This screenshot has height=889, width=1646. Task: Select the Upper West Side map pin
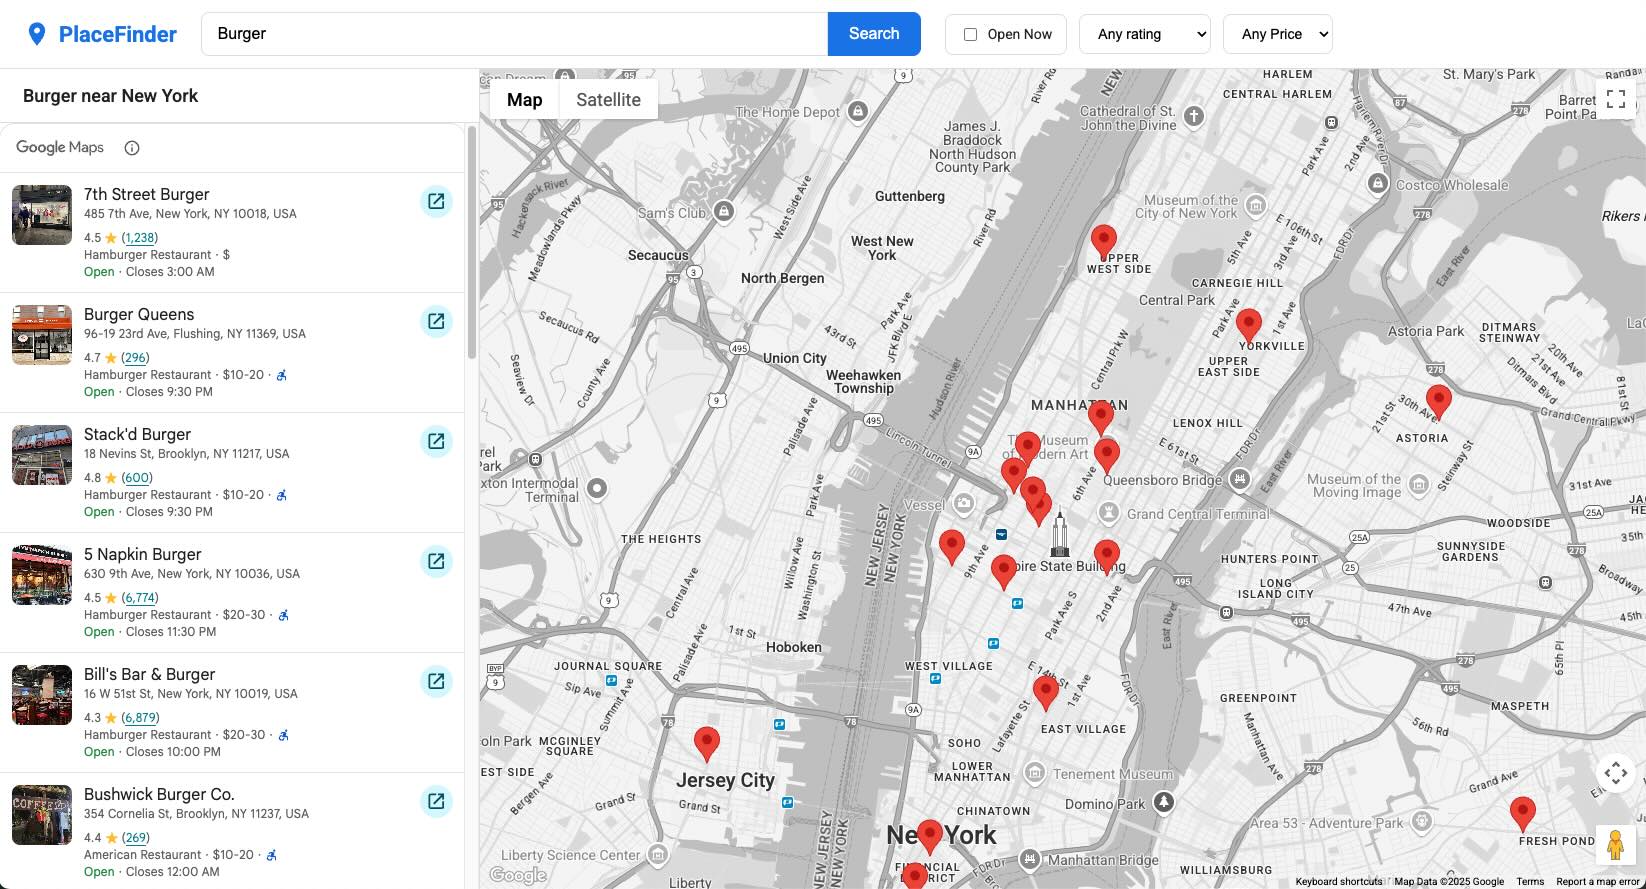coord(1103,242)
